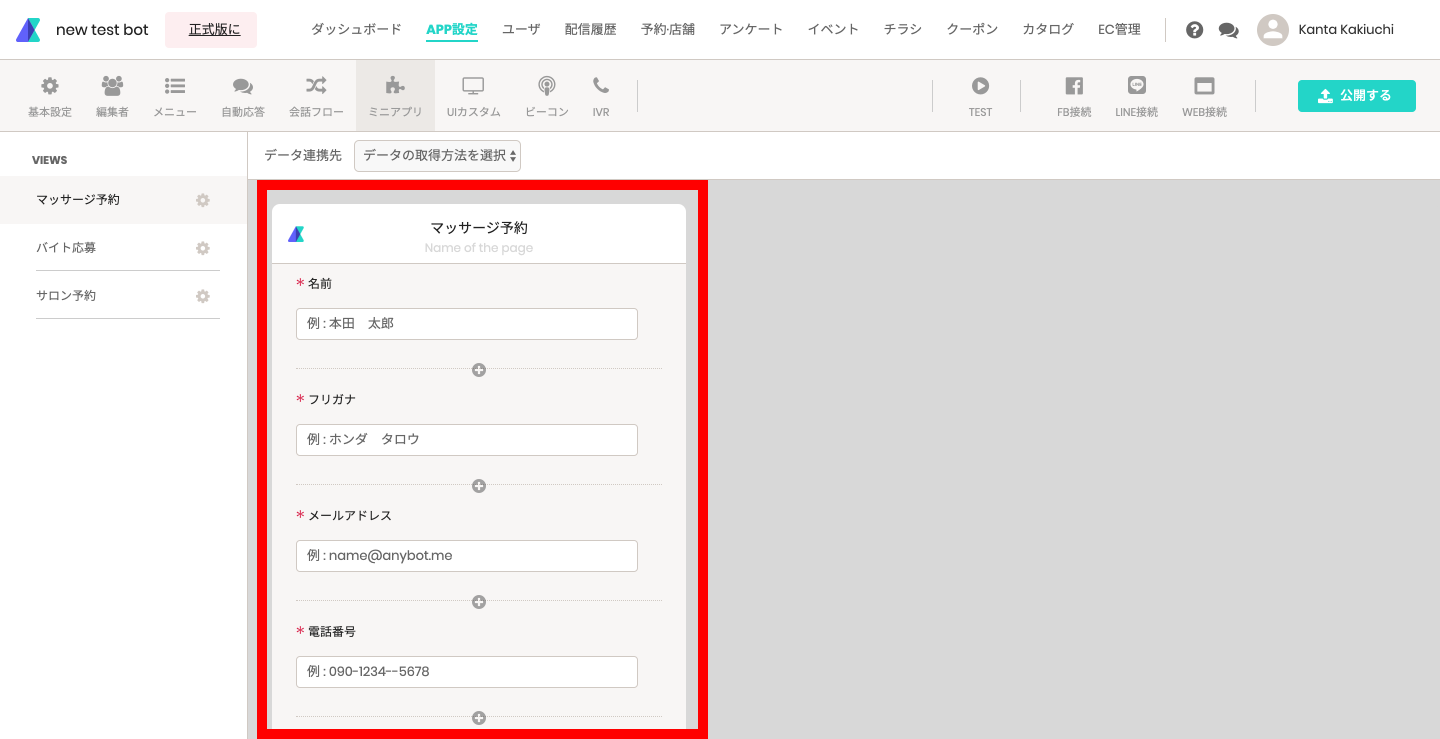1440x739 pixels.
Task: Open 自動応答 chat bubbles icon
Action: coord(243,86)
